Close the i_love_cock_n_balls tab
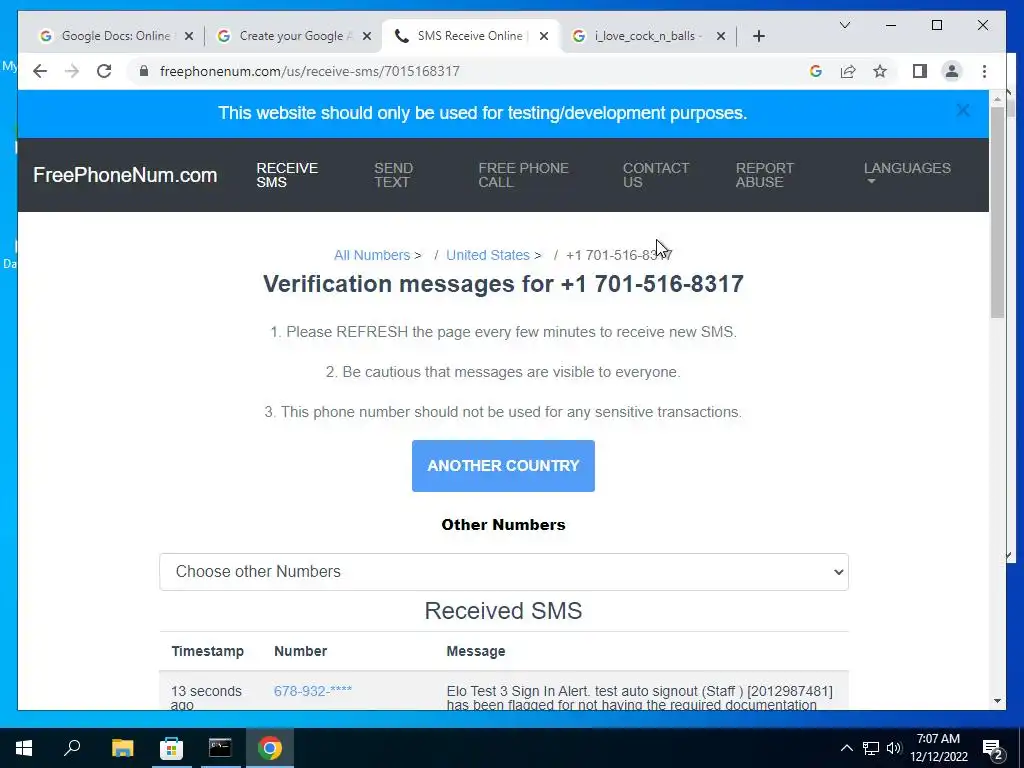The image size is (1024, 768). tap(721, 36)
